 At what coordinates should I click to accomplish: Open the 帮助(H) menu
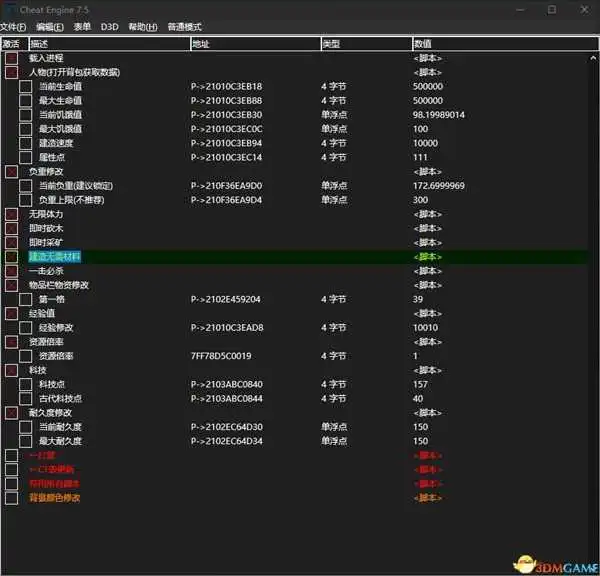(143, 27)
